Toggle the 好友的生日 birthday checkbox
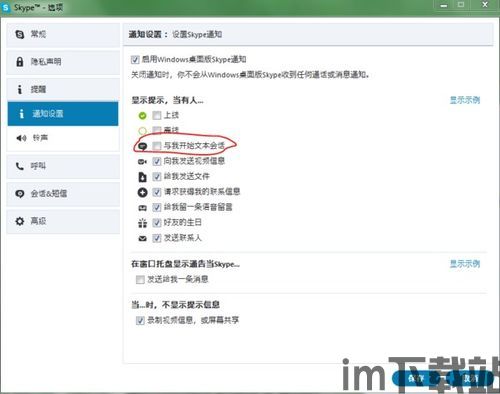Viewport: 500px width, 394px height. click(x=157, y=223)
